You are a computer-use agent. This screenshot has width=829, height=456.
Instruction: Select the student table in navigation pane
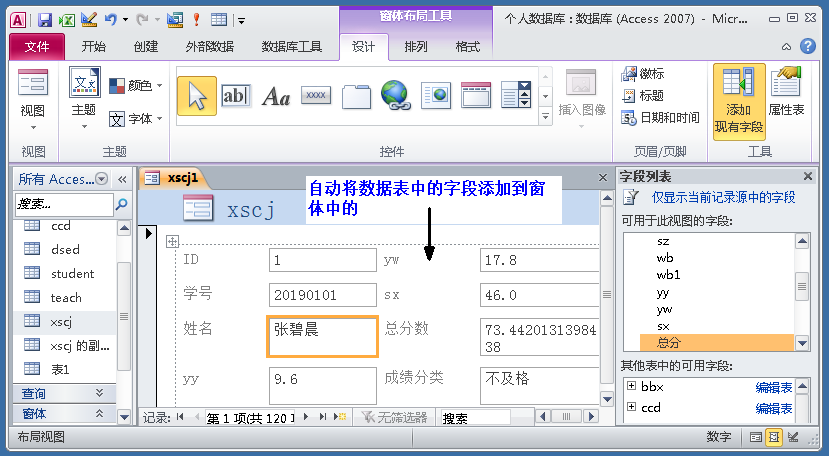point(65,273)
